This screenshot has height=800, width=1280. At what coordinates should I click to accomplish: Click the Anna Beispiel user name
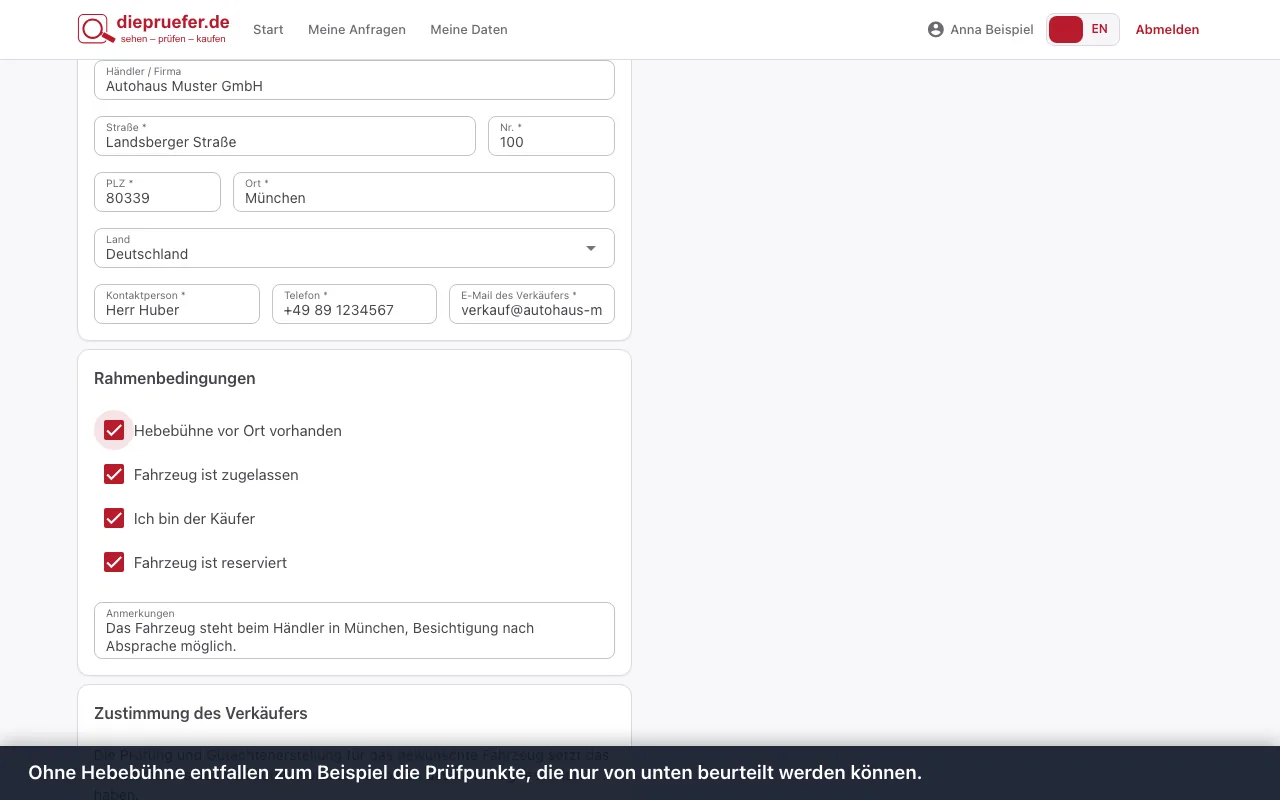click(992, 30)
